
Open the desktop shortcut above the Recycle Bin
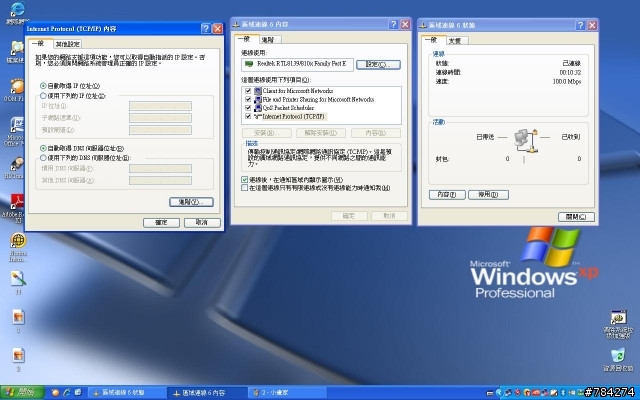point(618,318)
